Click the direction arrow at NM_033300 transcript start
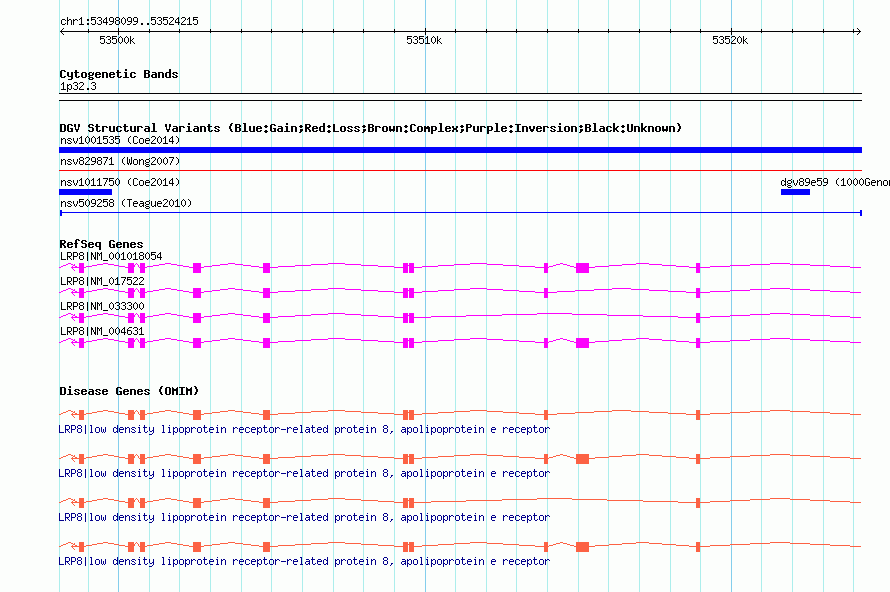 (74, 318)
